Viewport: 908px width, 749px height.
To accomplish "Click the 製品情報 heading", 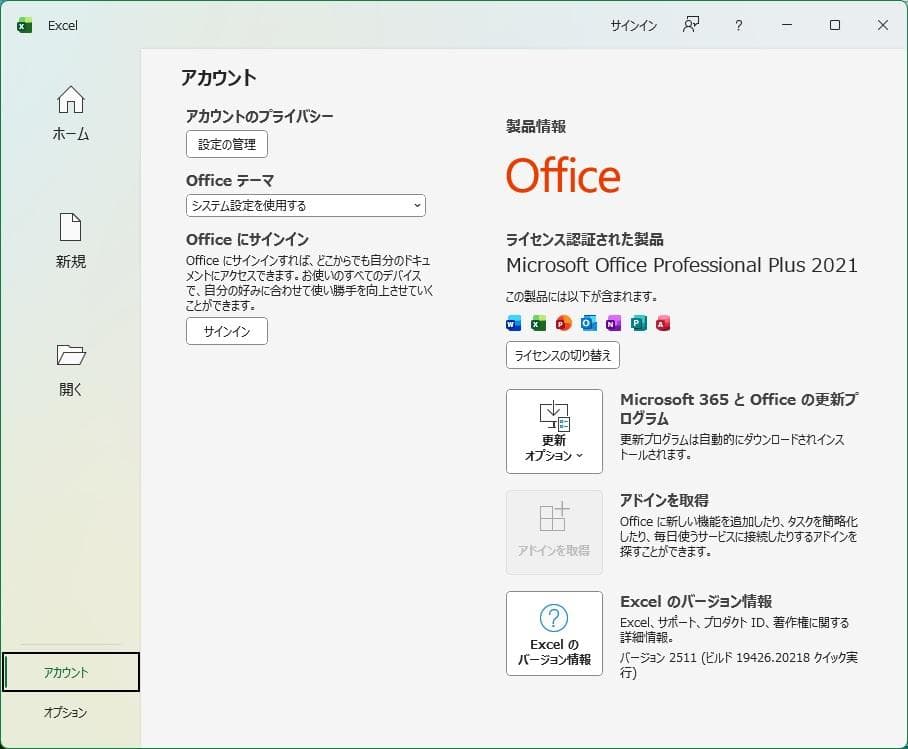I will pyautogui.click(x=536, y=126).
